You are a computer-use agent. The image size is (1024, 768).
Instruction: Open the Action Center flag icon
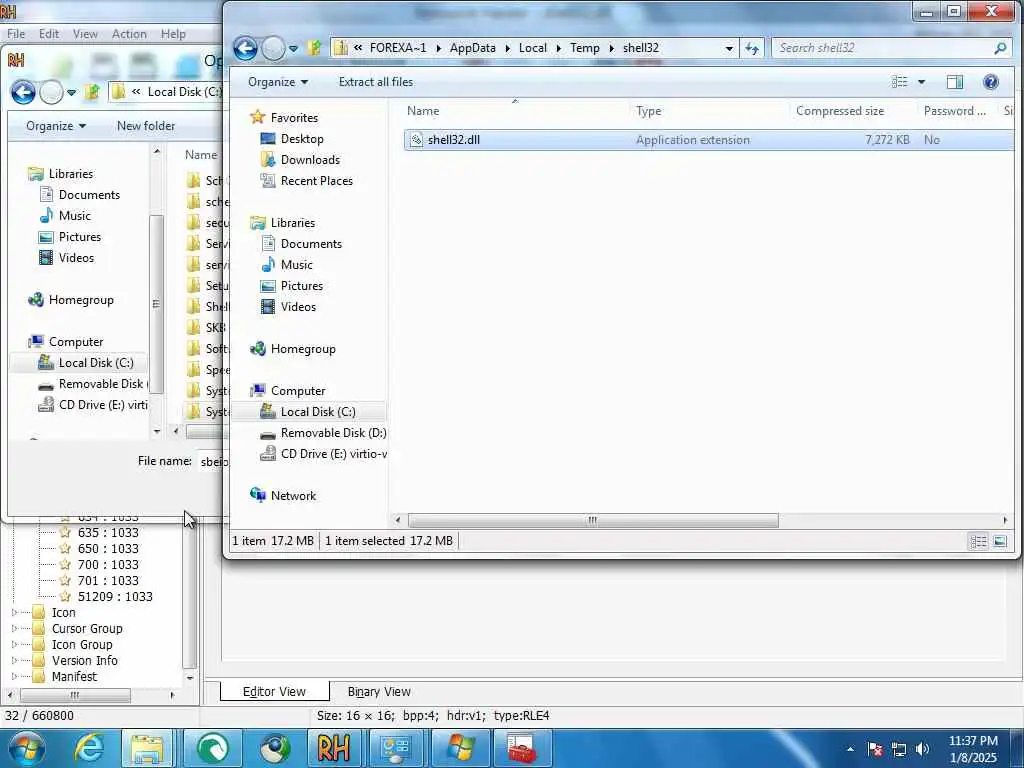[875, 749]
